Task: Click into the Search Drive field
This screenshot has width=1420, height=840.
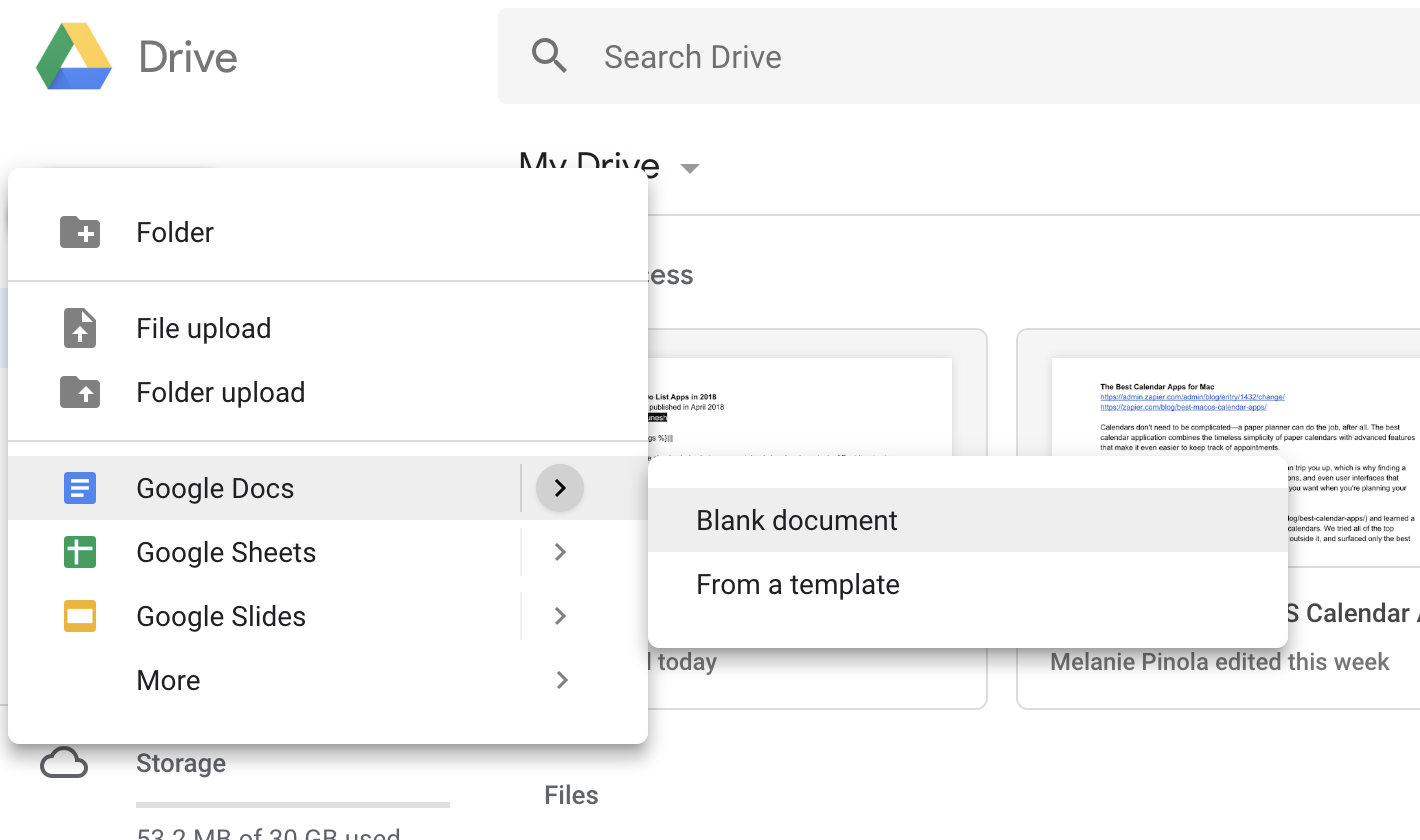Action: pyautogui.click(x=958, y=56)
